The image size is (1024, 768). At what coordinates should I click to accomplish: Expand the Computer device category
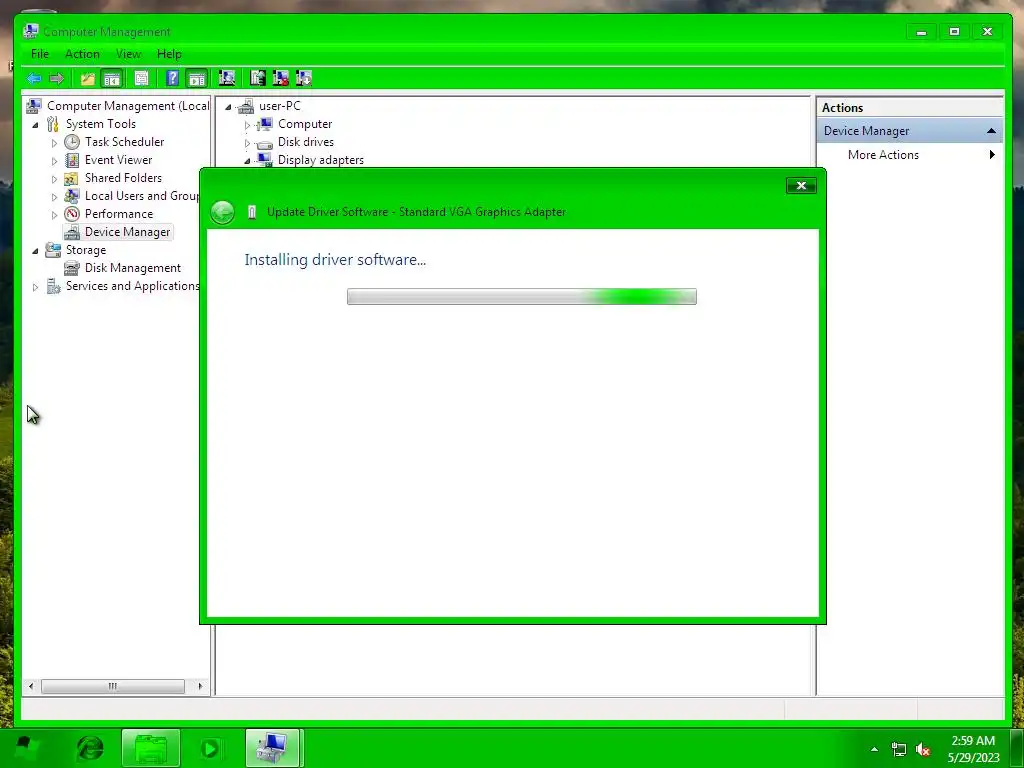(x=247, y=125)
